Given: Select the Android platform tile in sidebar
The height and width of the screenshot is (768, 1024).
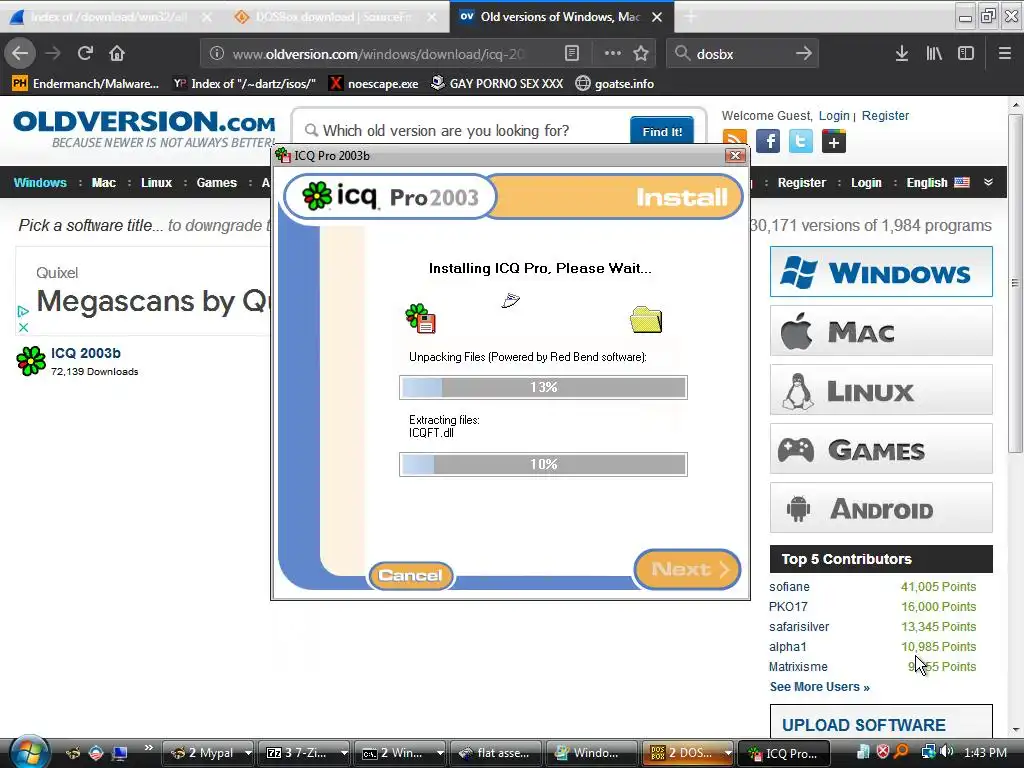Looking at the screenshot, I should click(x=881, y=508).
